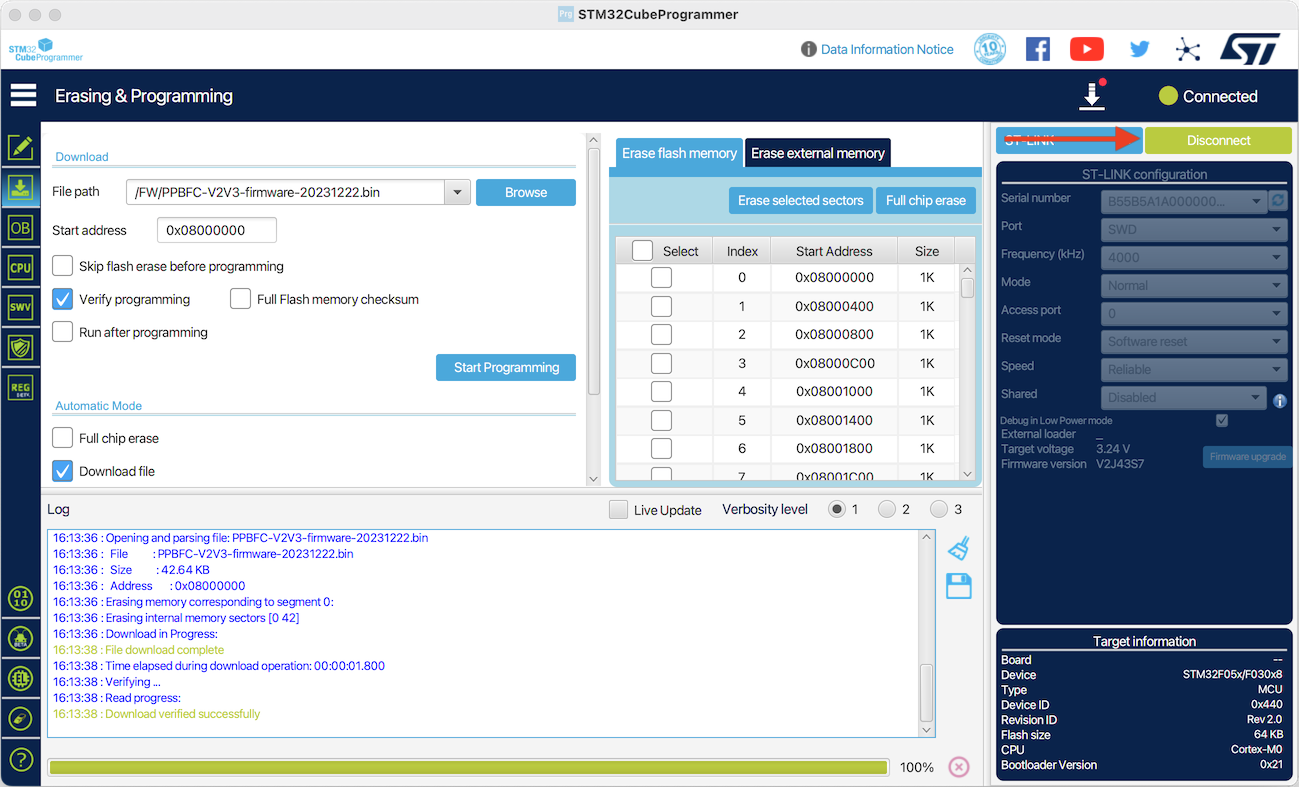
Task: Open the security shield sidebar icon
Action: [20, 348]
